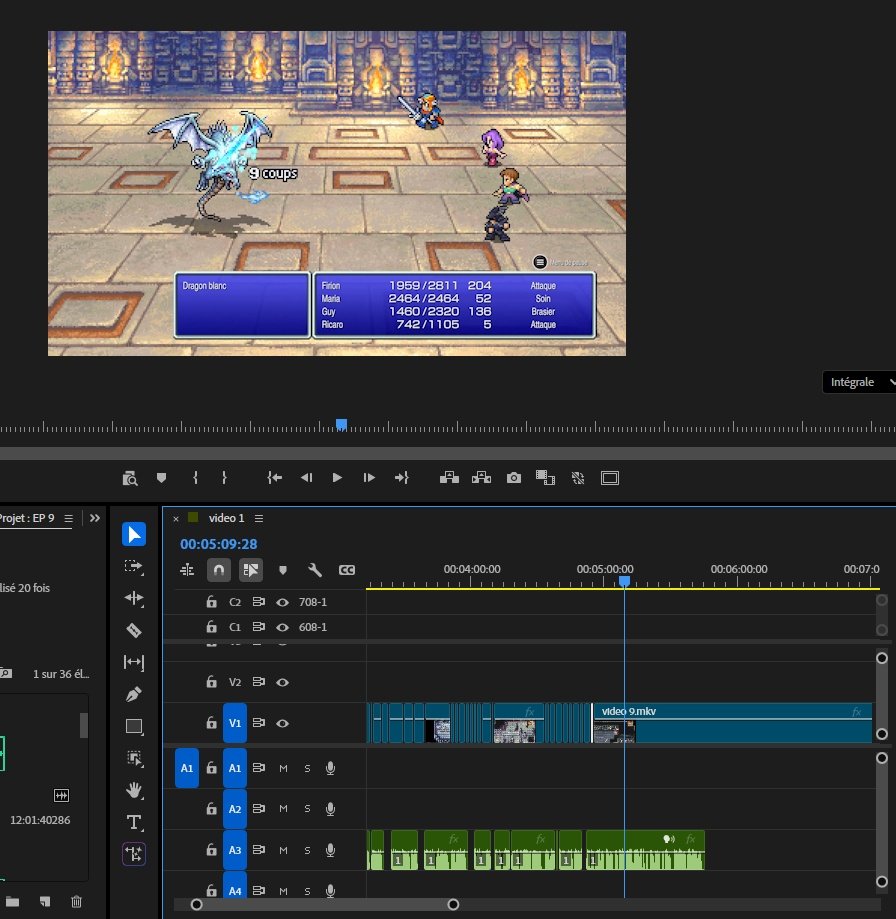Click the monitor zoom scroll bar
The image size is (896, 919).
[448, 453]
